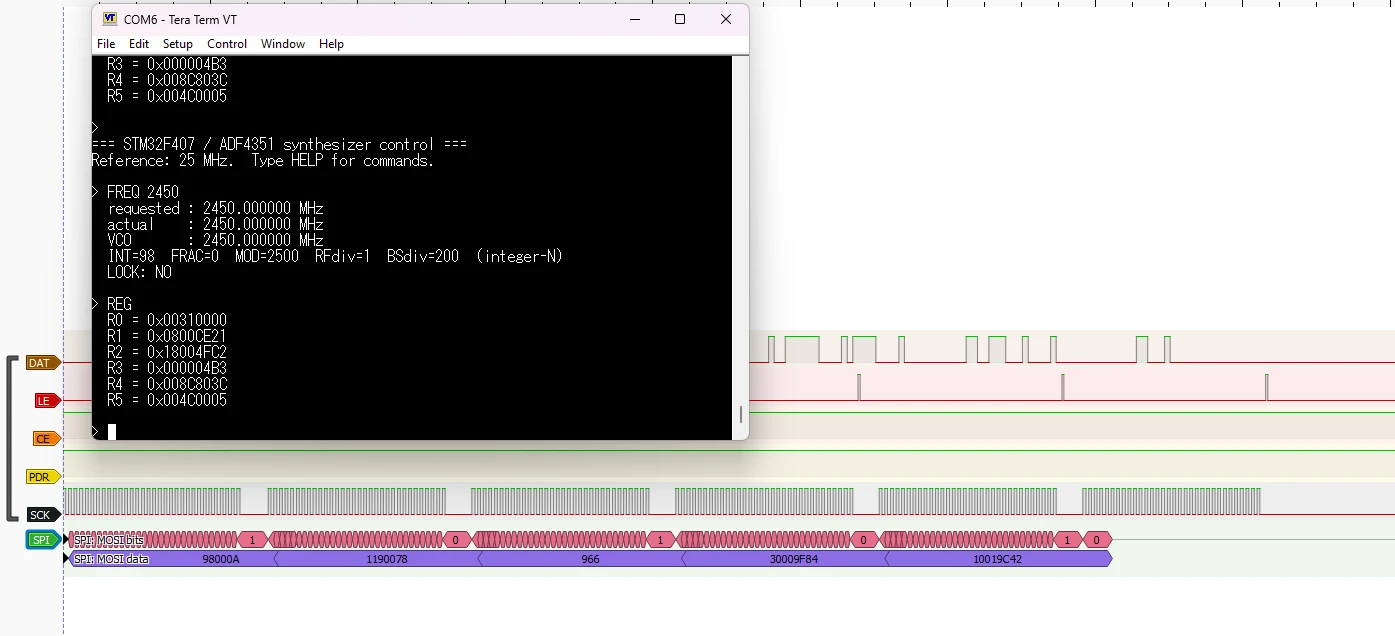The height and width of the screenshot is (636, 1395).
Task: Click the SPI MOSI data value 98000A
Action: point(221,559)
